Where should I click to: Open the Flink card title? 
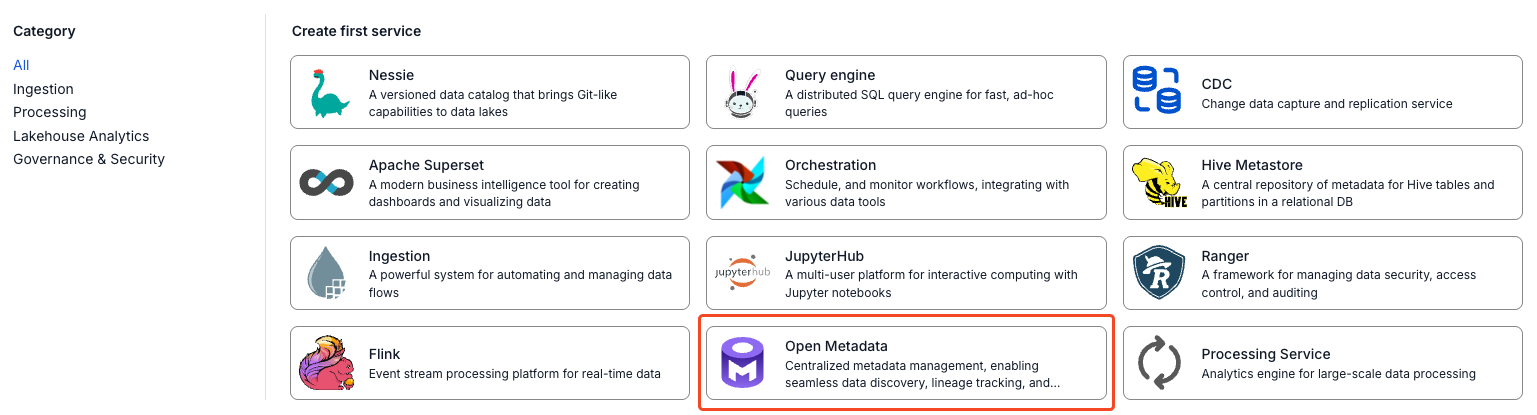385,354
